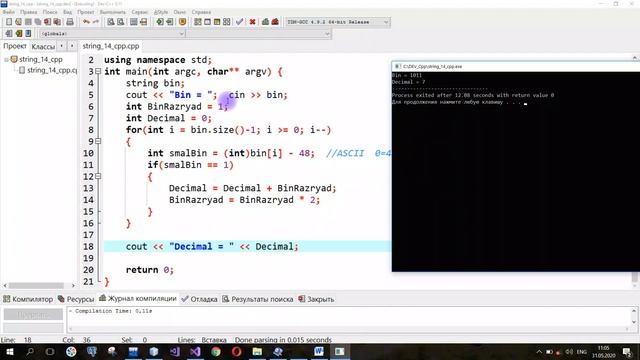The image size is (640, 360).
Task: Open Opera browser from the taskbar
Action: pos(237,351)
